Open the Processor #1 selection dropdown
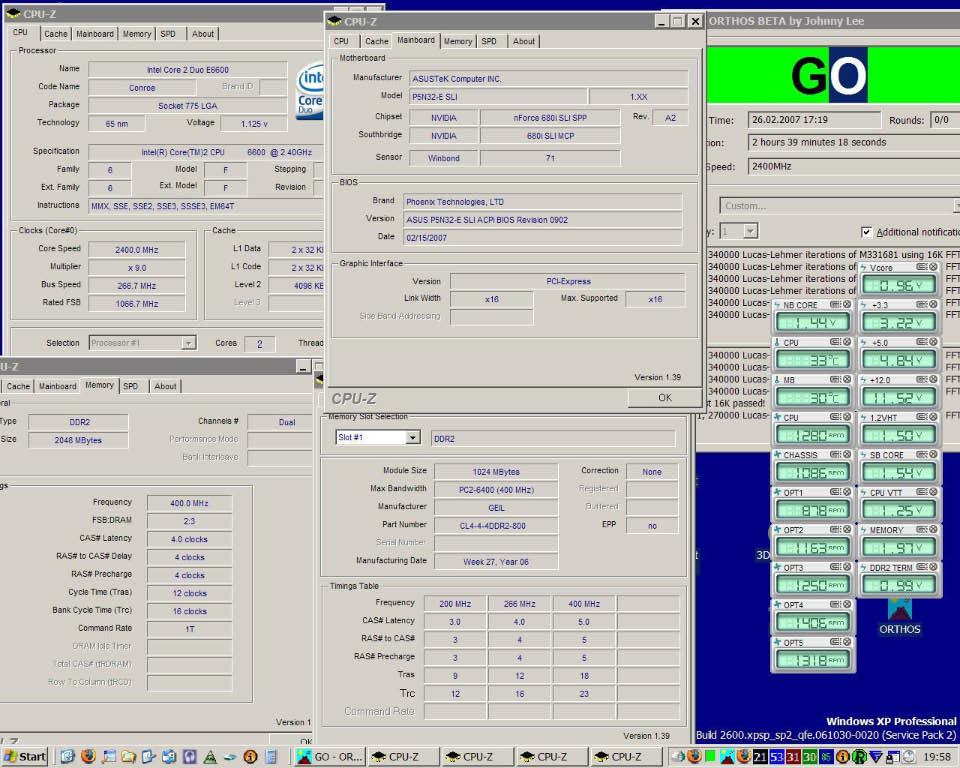This screenshot has width=960, height=768. tap(189, 343)
